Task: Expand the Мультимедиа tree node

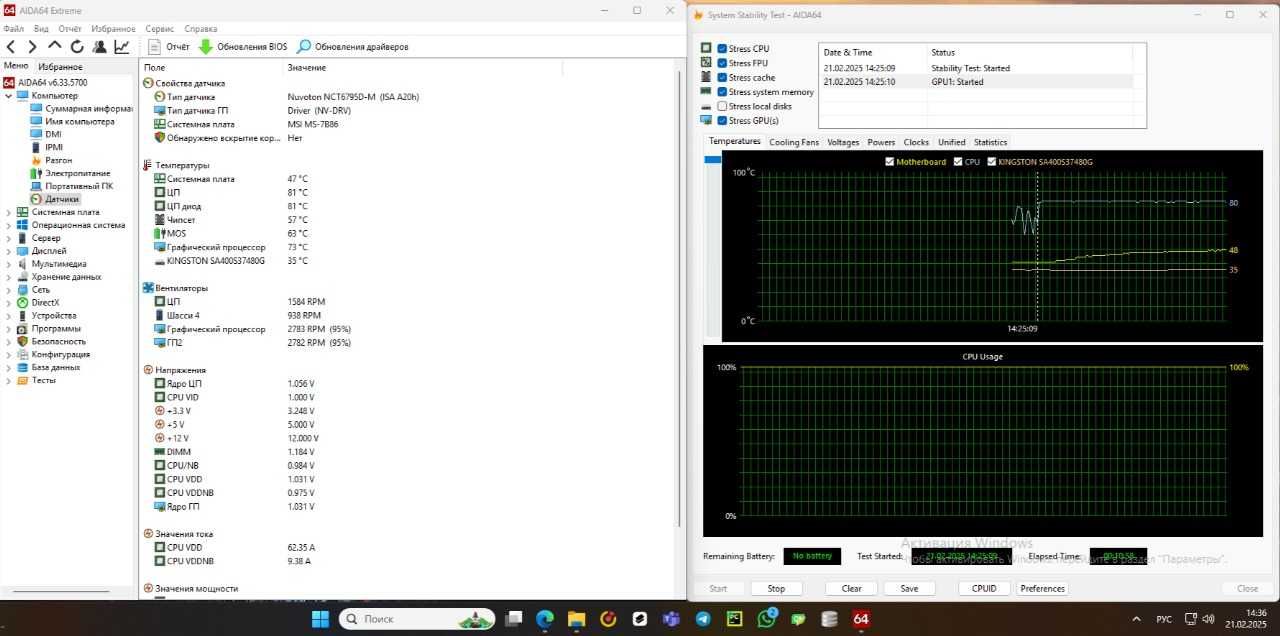Action: [x=9, y=264]
